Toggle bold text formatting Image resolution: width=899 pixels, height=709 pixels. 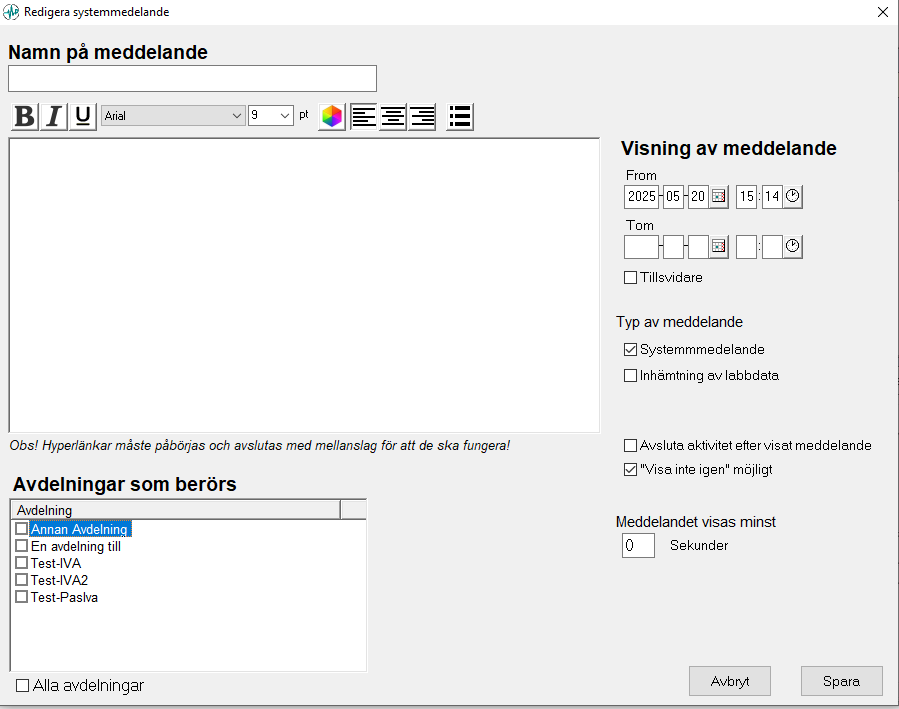[24, 117]
